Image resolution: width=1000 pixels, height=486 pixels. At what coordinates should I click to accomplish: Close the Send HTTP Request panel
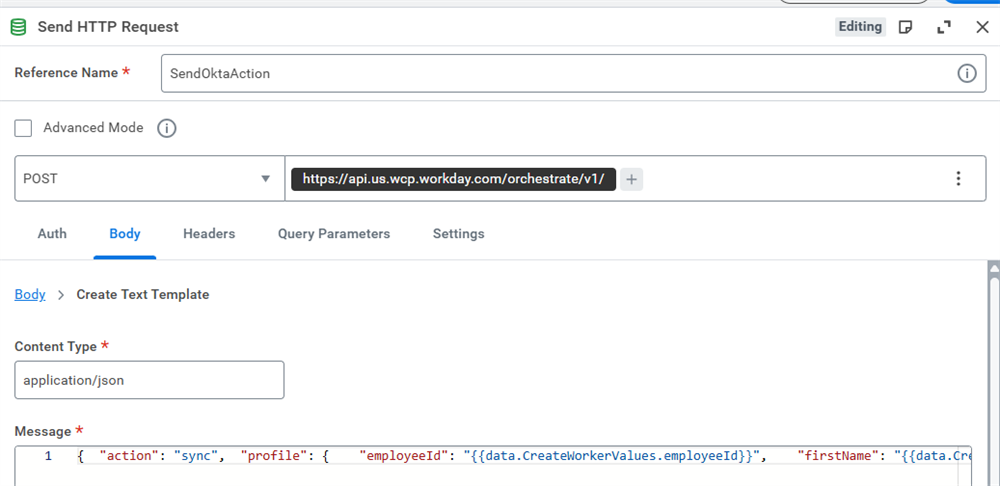tap(982, 27)
